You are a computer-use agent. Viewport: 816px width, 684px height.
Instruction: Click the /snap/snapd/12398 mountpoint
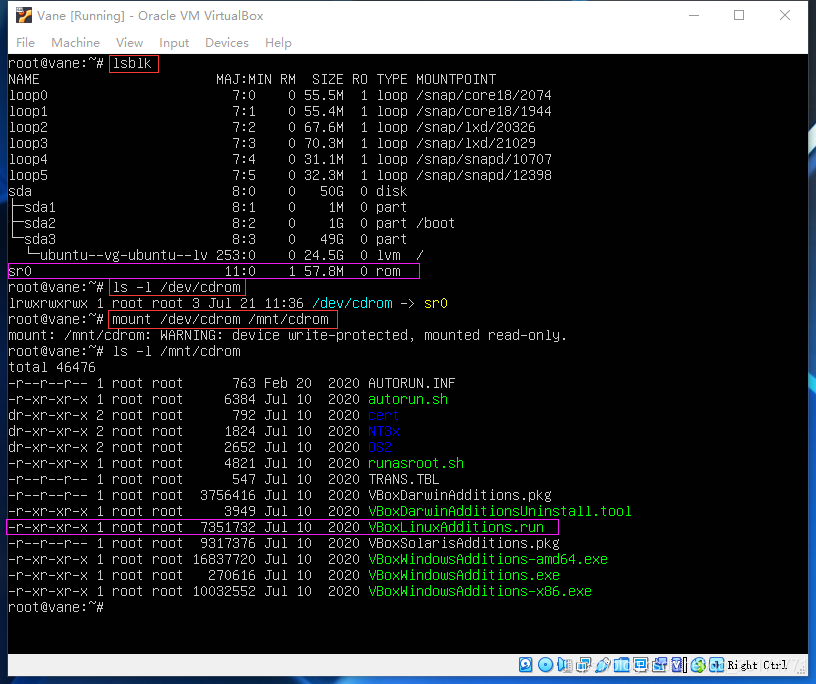click(484, 175)
